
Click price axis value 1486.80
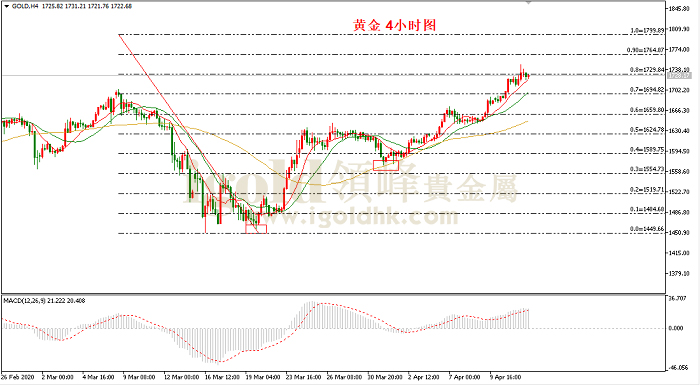click(x=679, y=213)
